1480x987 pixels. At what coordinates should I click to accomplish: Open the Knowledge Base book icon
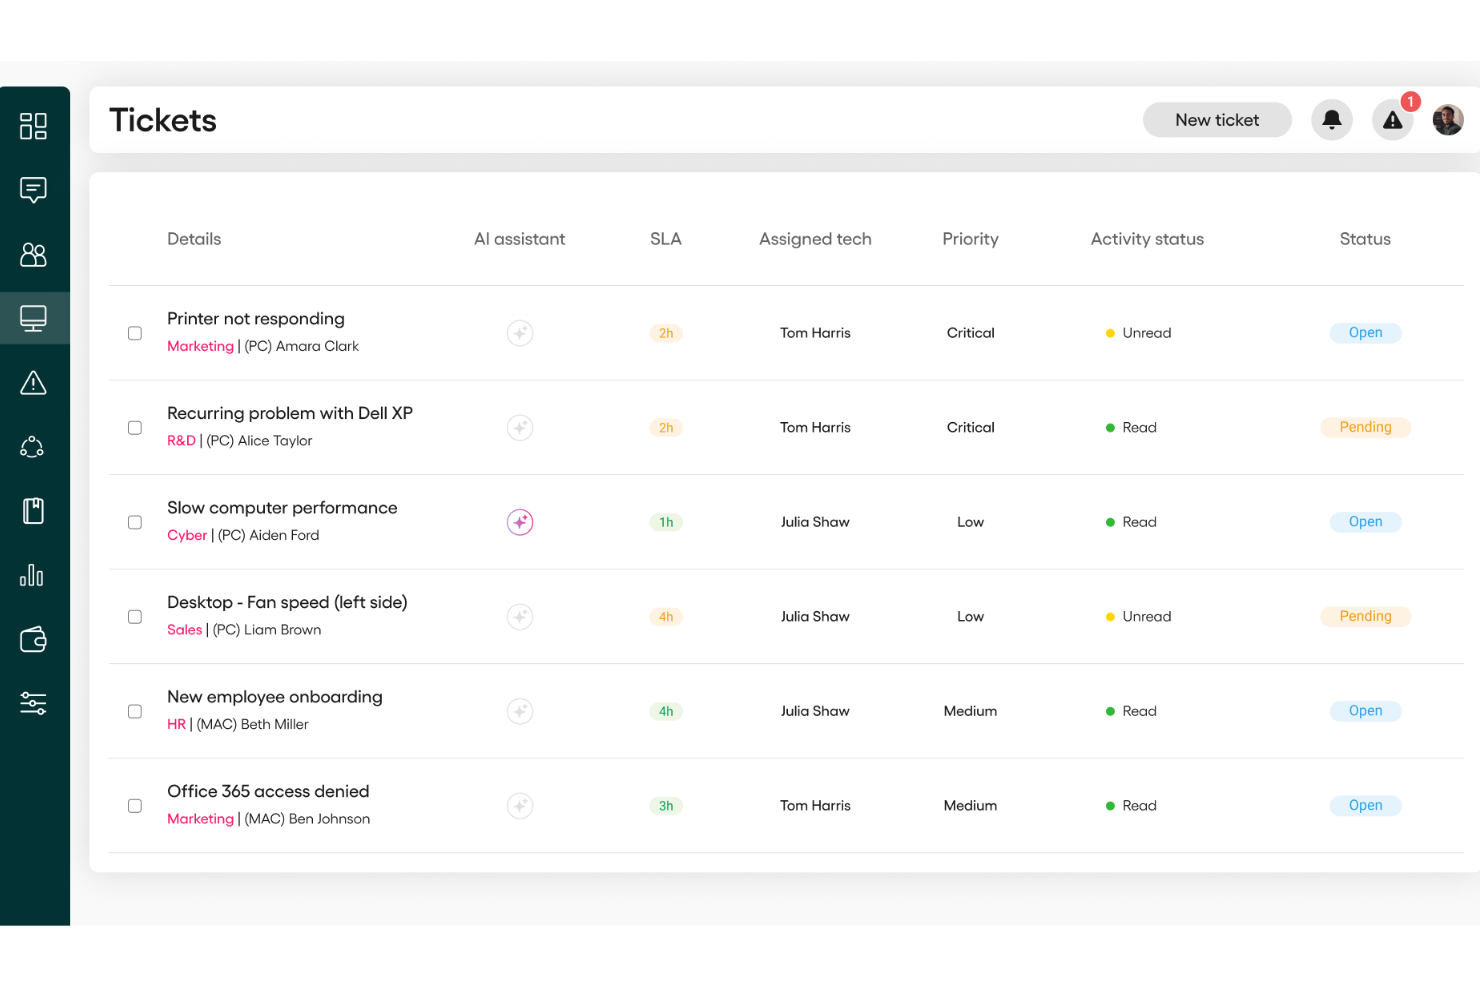click(34, 511)
